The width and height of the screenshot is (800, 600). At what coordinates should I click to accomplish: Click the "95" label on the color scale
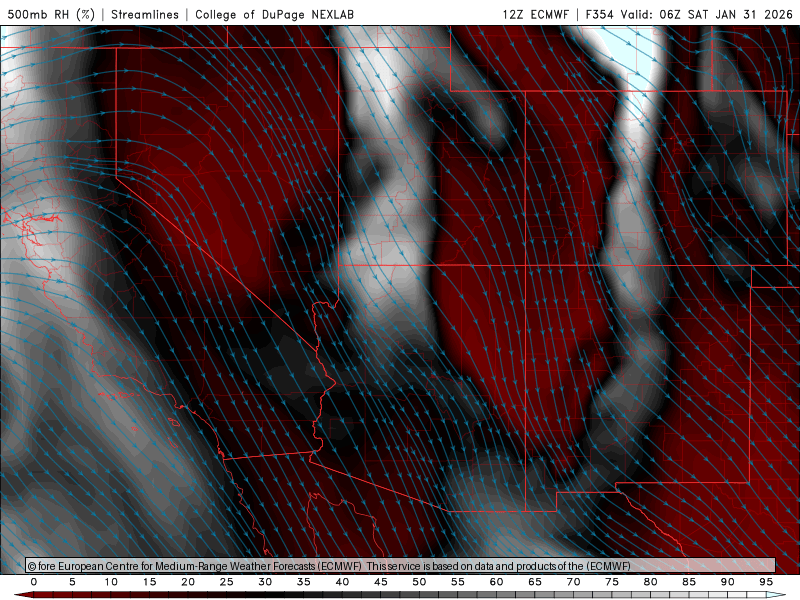click(x=766, y=582)
